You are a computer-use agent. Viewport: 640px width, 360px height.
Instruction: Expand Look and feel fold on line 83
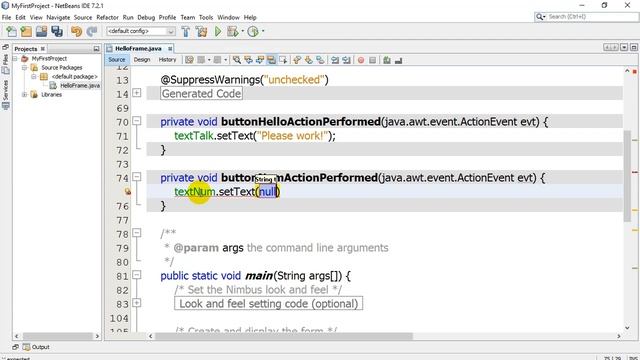137,303
